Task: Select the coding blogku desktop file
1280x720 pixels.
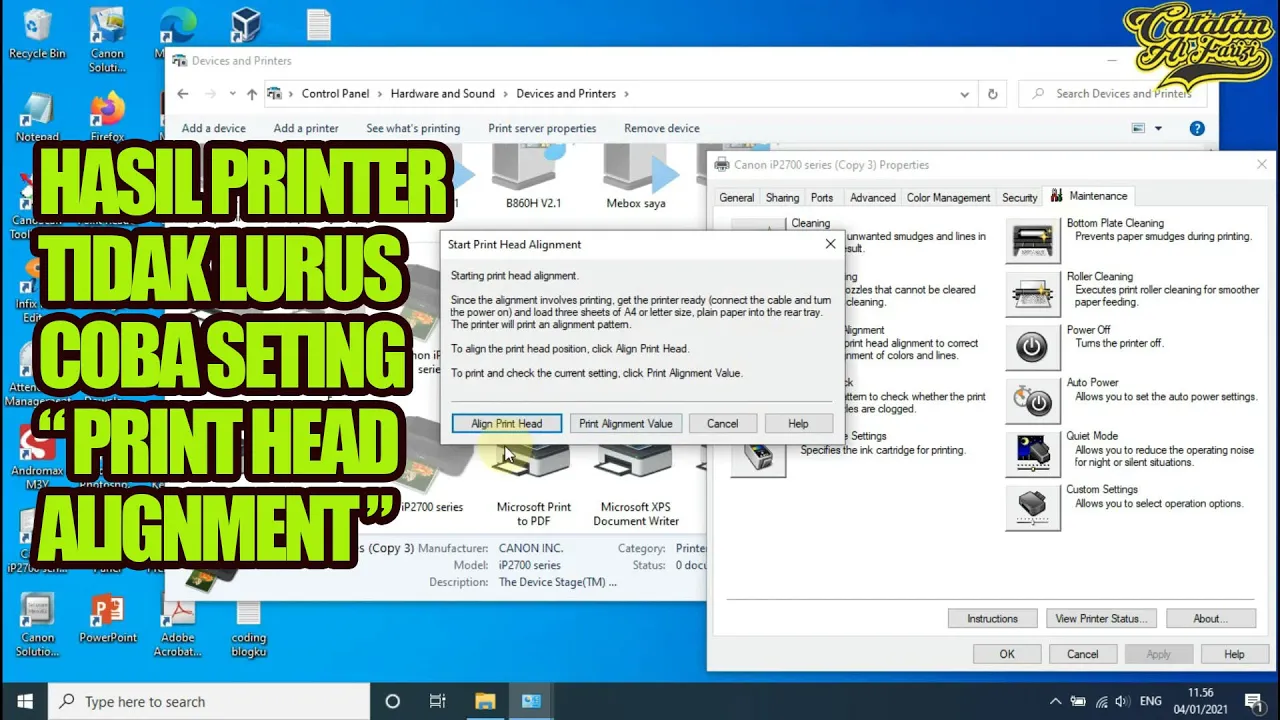Action: 248,627
